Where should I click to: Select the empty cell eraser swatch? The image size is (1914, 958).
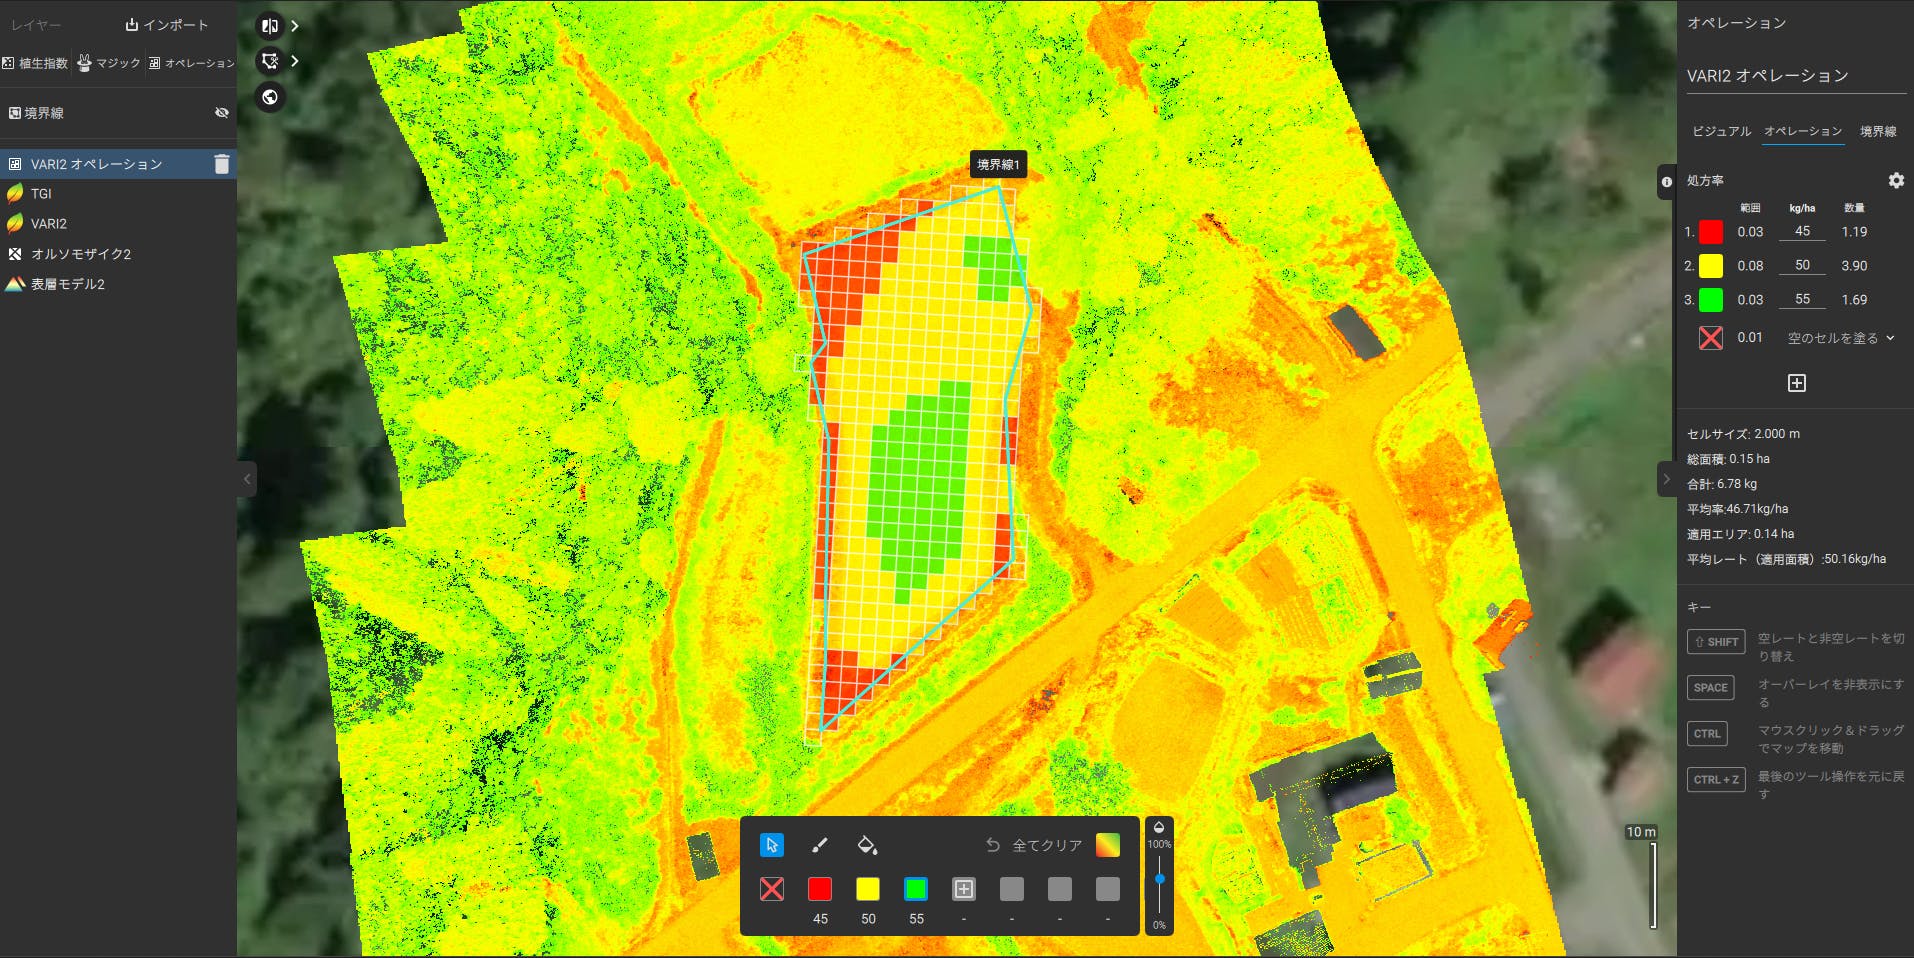(771, 889)
